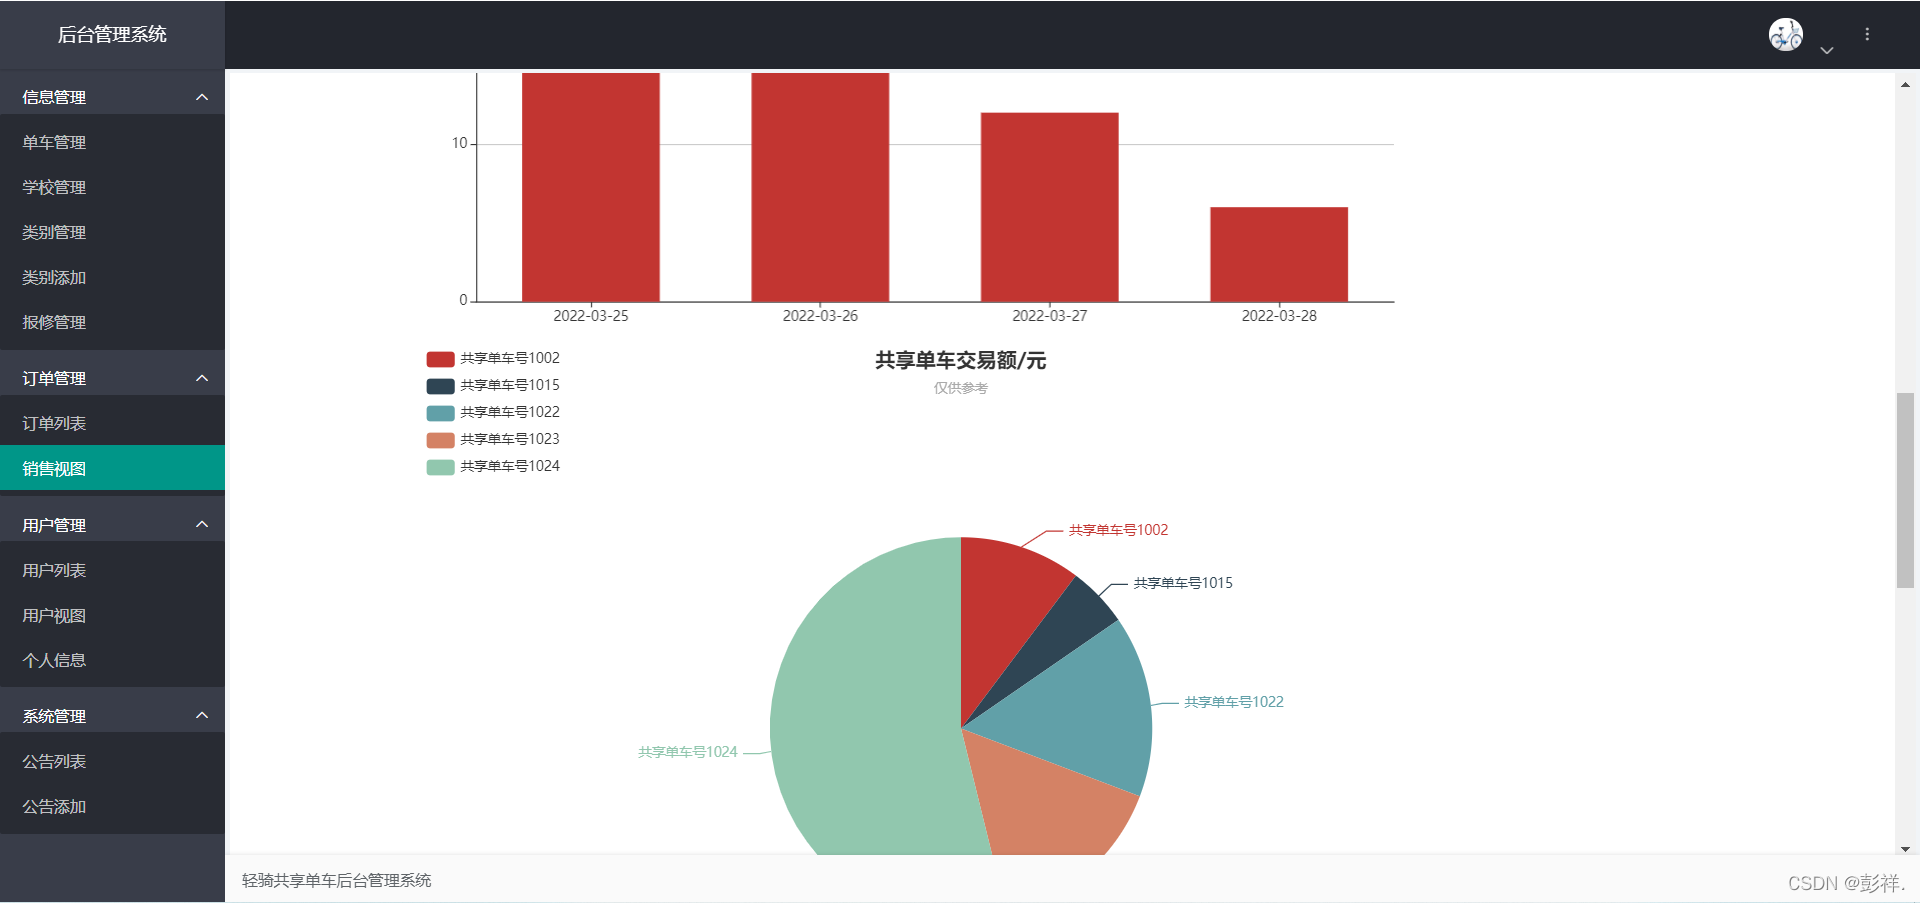Open 公告添加 in the sidebar

tap(112, 806)
